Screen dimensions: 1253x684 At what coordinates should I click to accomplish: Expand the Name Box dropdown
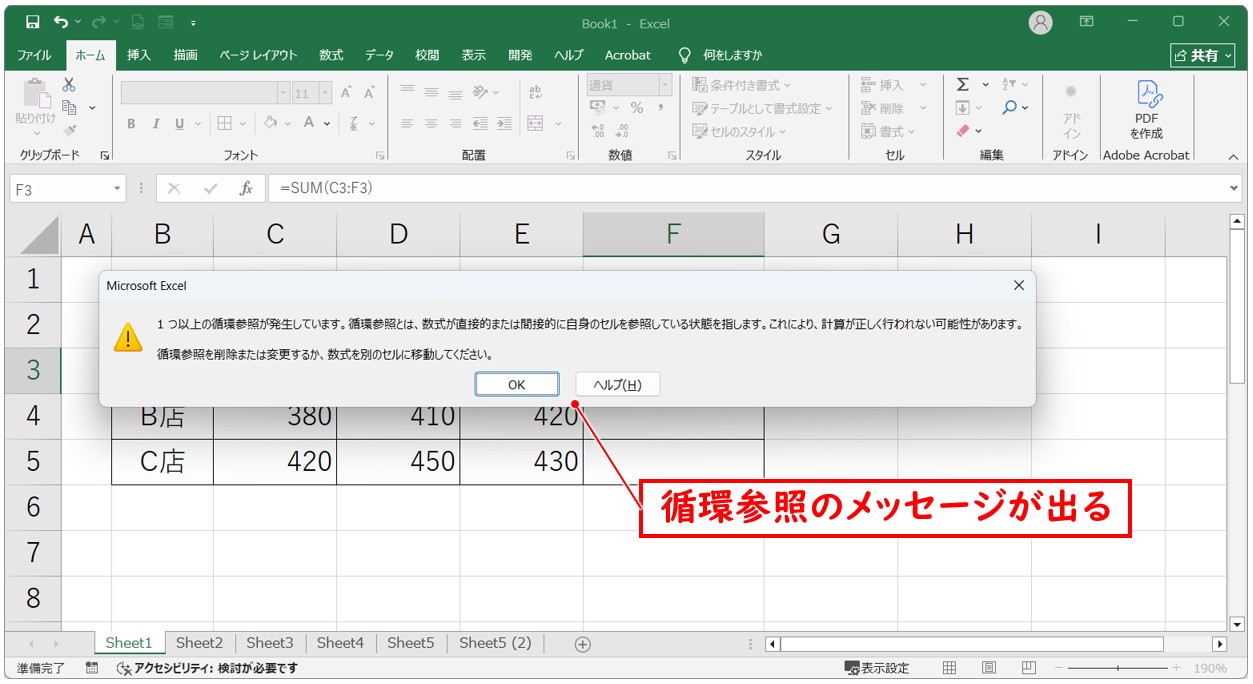118,188
